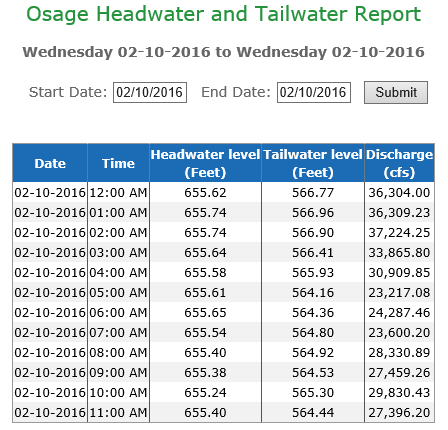Select the 12:00 AM time cell
Image resolution: width=448 pixels, height=430 pixels.
tap(118, 192)
